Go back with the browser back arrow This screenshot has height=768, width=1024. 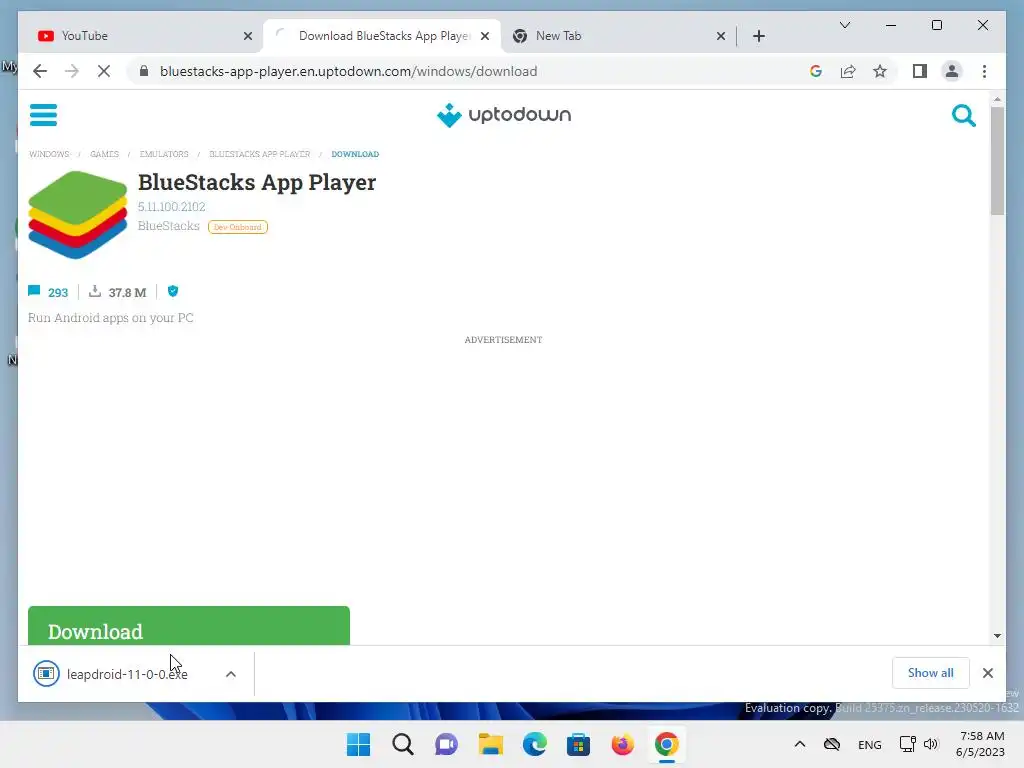point(40,71)
